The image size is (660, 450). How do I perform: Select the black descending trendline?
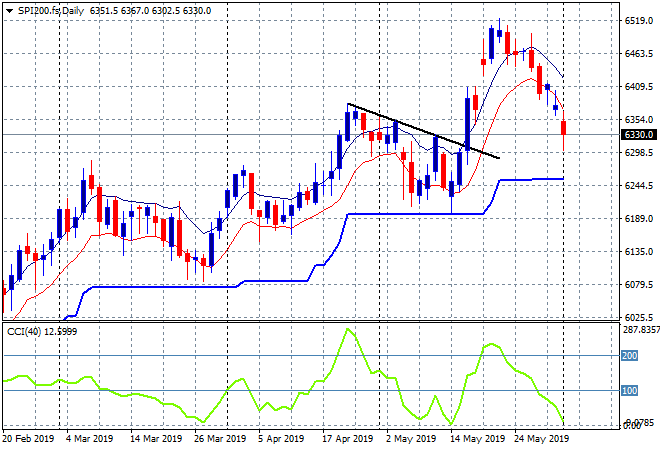pyautogui.click(x=423, y=131)
